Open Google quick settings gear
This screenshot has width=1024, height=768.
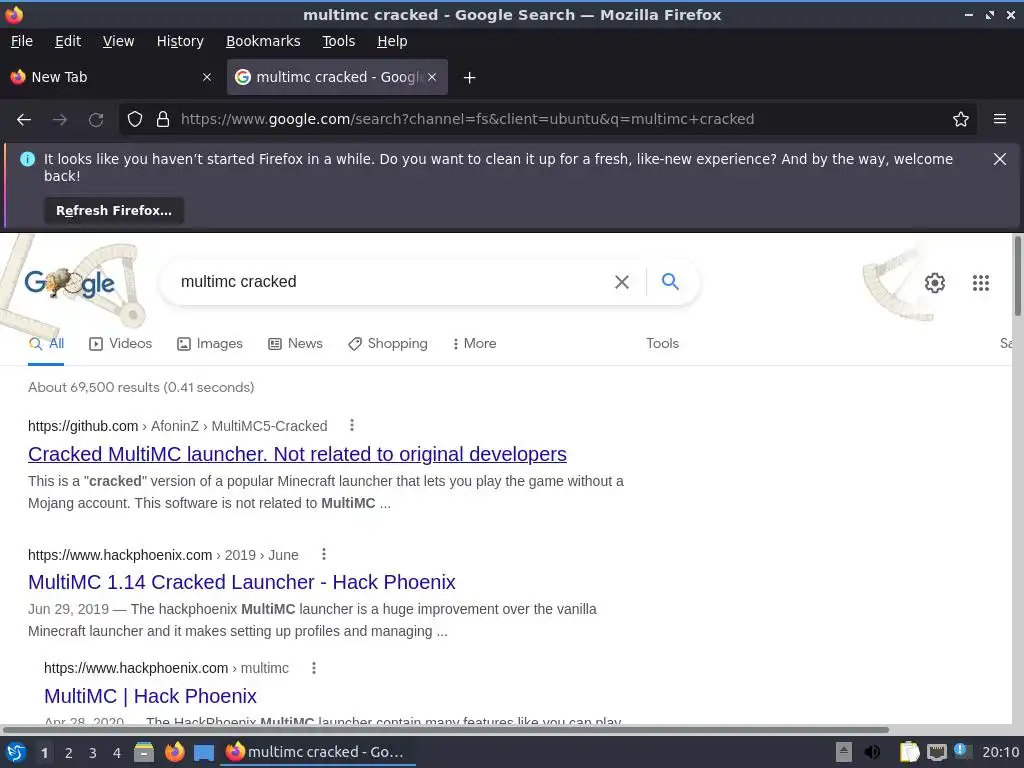point(935,283)
